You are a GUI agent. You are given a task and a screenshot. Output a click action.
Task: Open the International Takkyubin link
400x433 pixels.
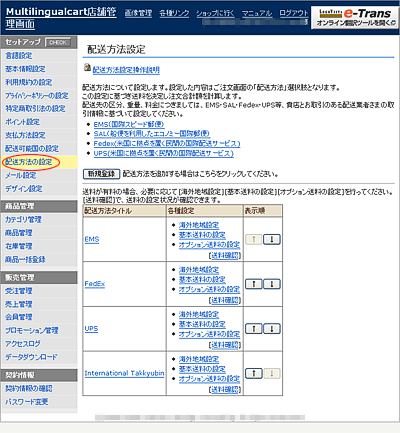(x=124, y=373)
